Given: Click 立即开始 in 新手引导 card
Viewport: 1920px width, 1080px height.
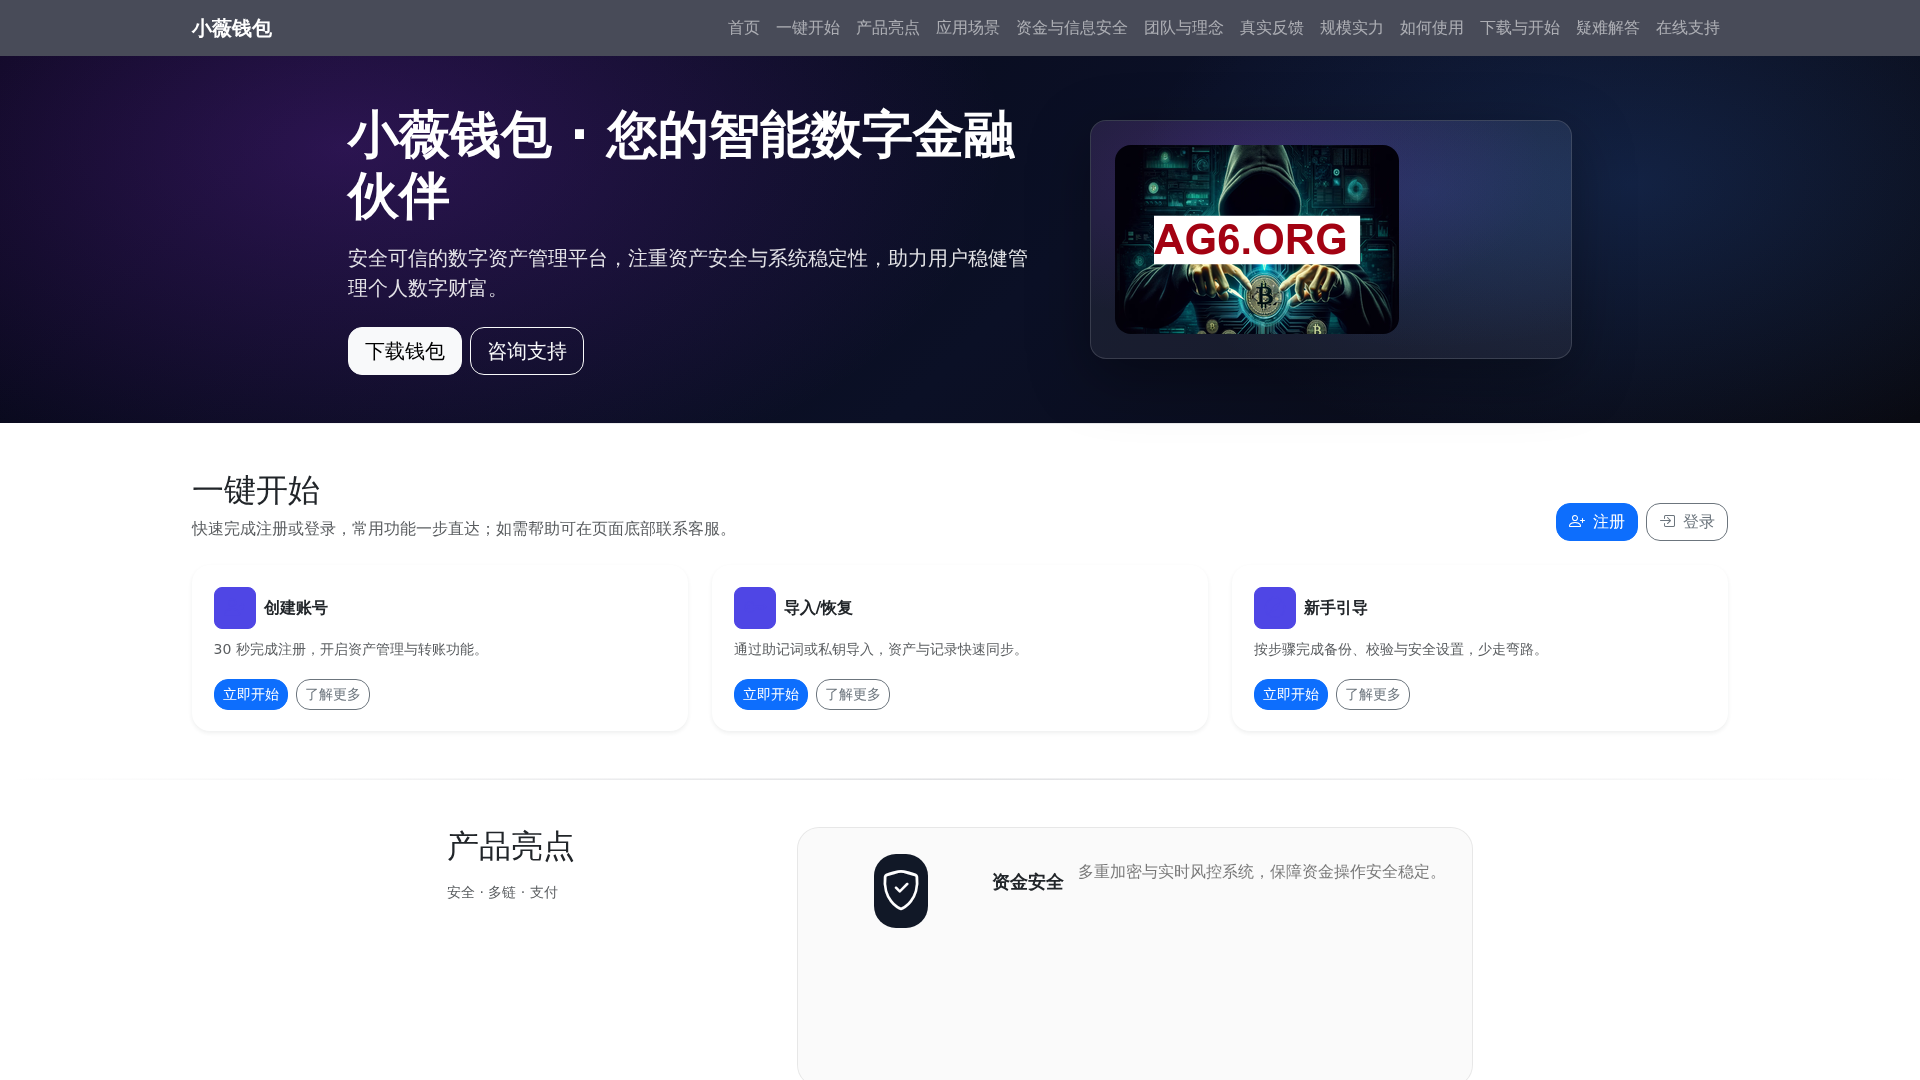Looking at the screenshot, I should [x=1291, y=695].
